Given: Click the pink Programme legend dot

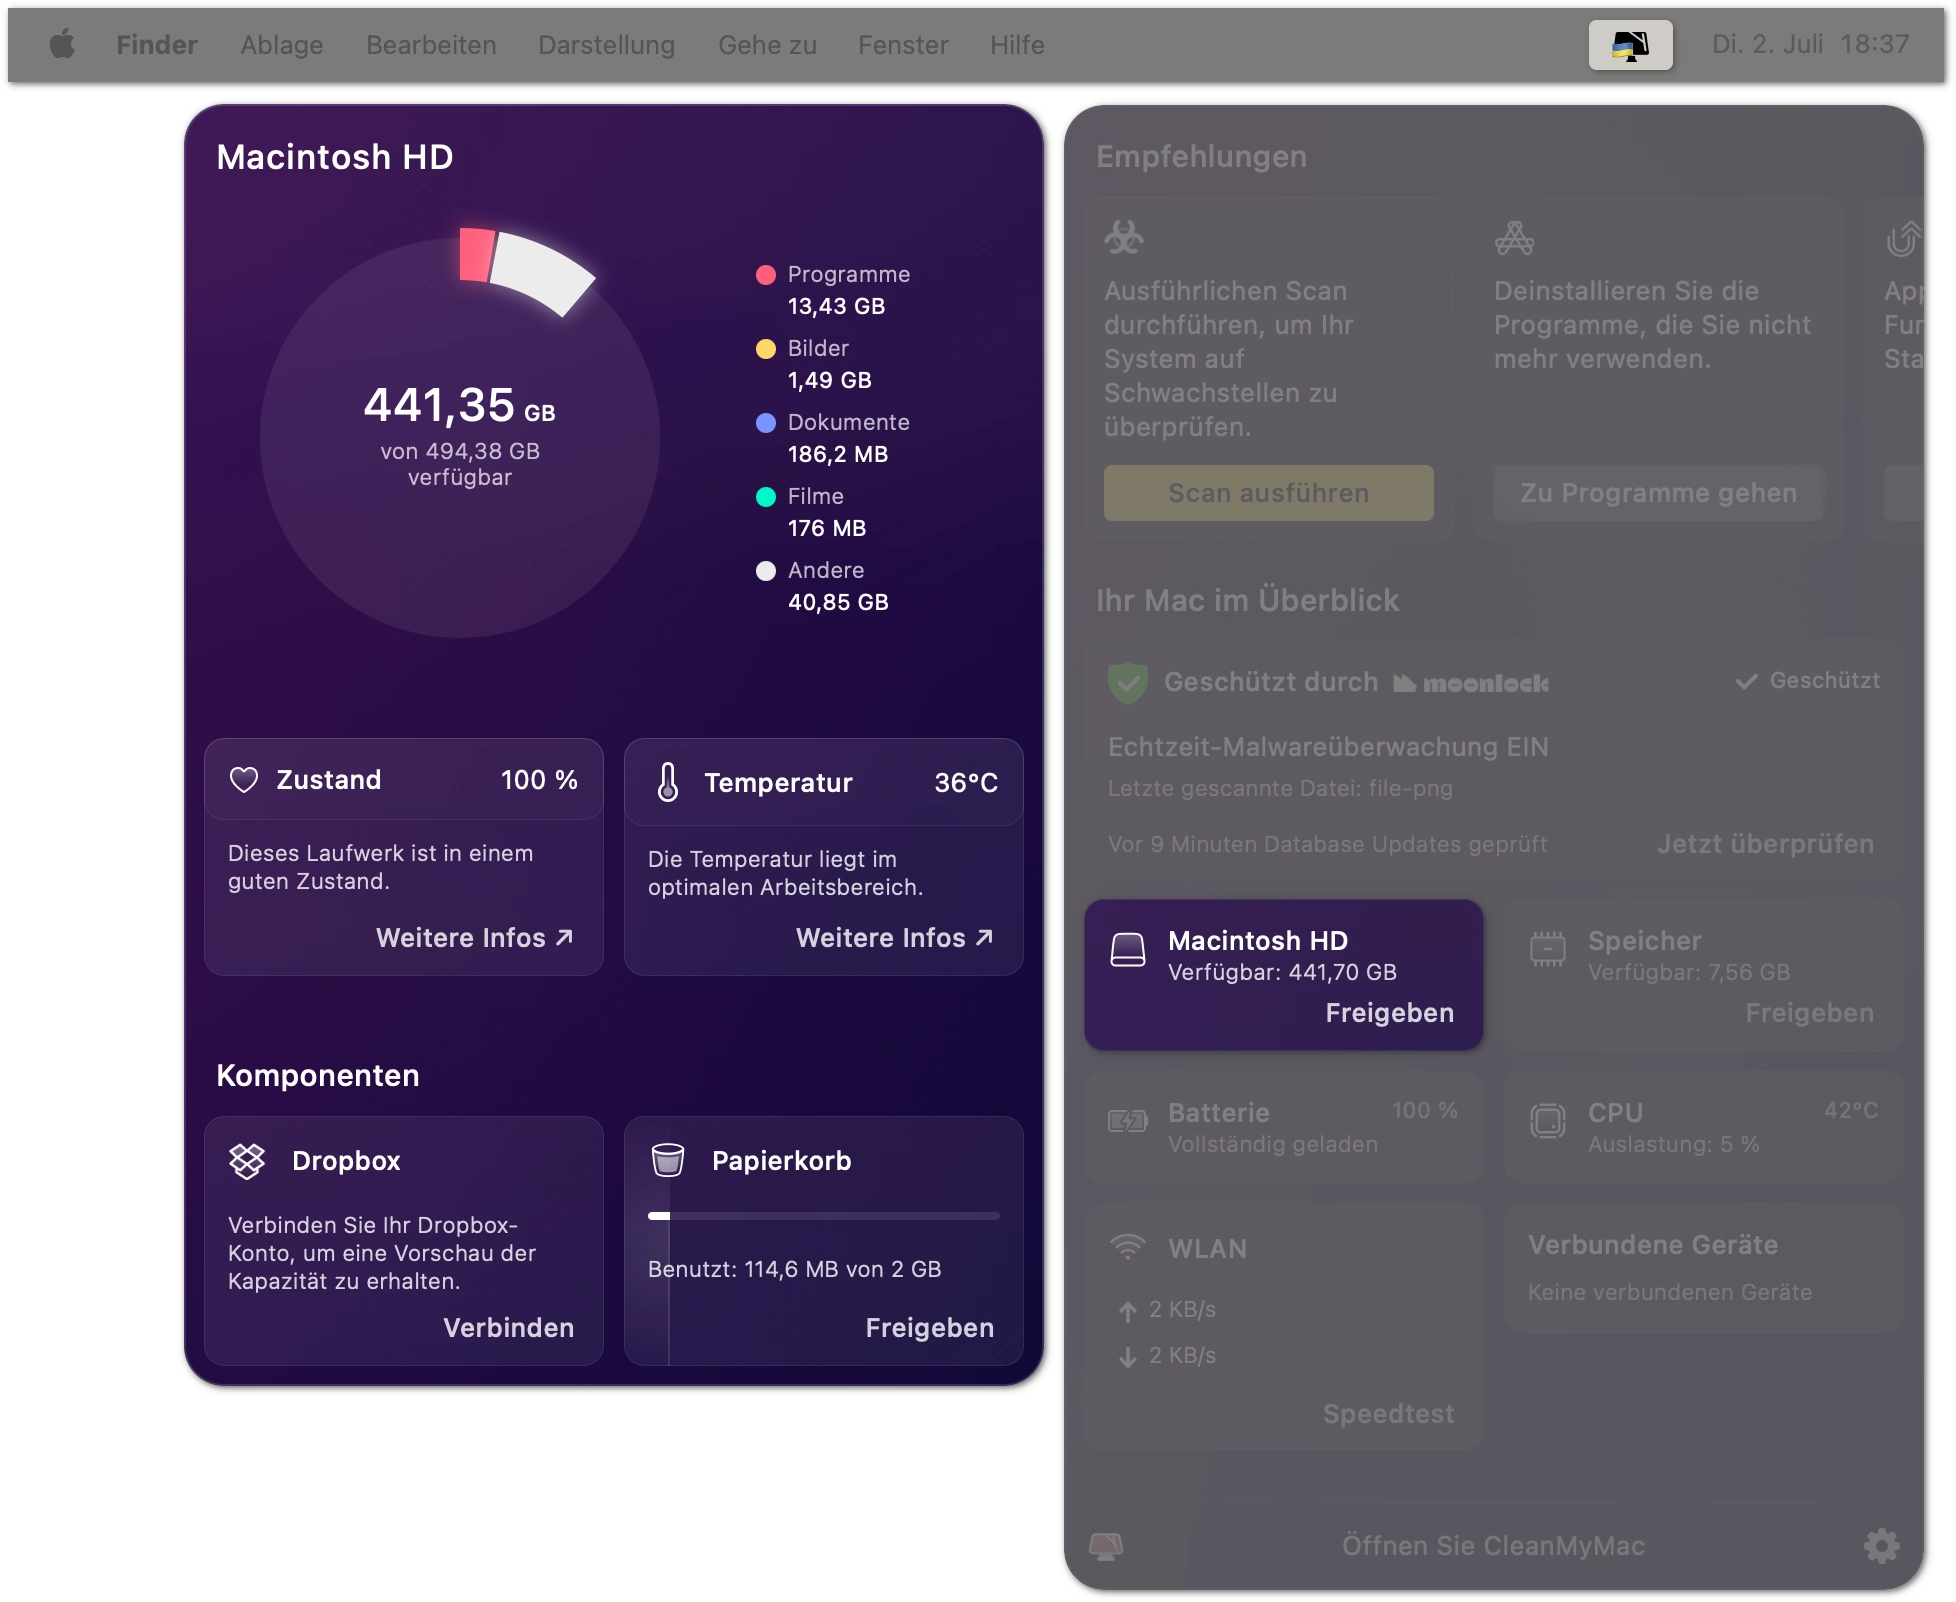Looking at the screenshot, I should point(766,275).
